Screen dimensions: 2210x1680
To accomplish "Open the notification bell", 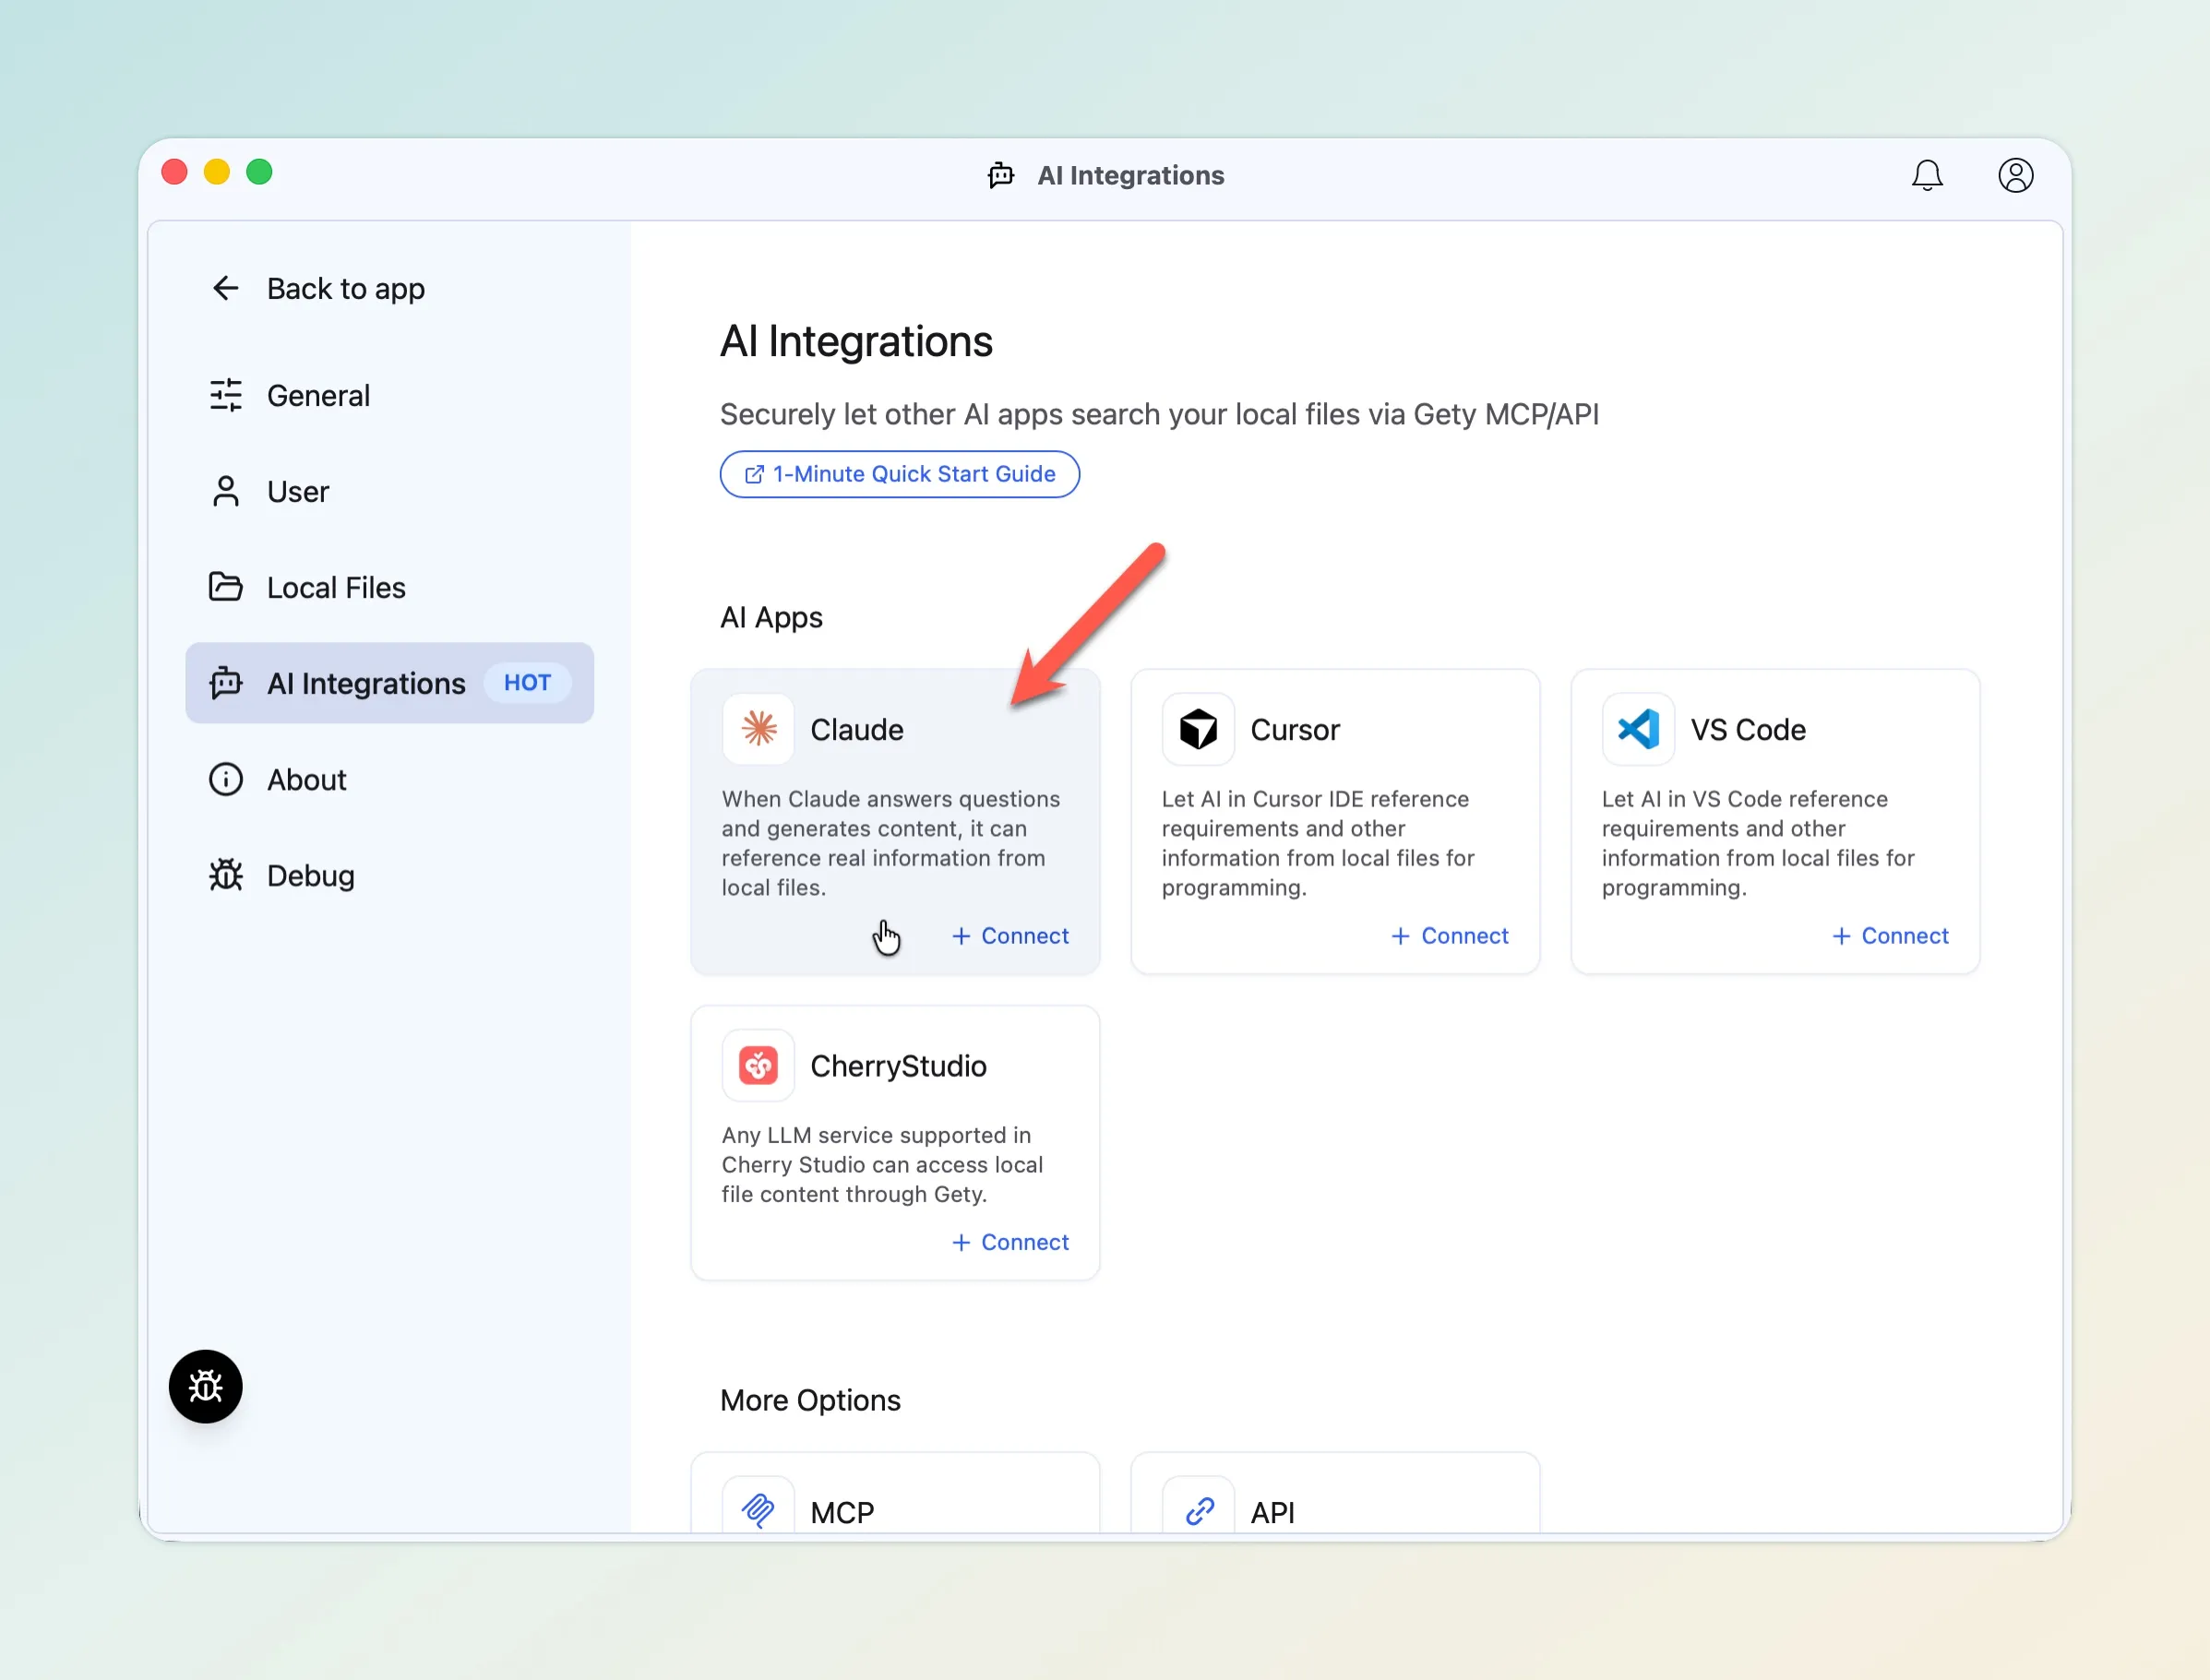I will coord(1928,175).
